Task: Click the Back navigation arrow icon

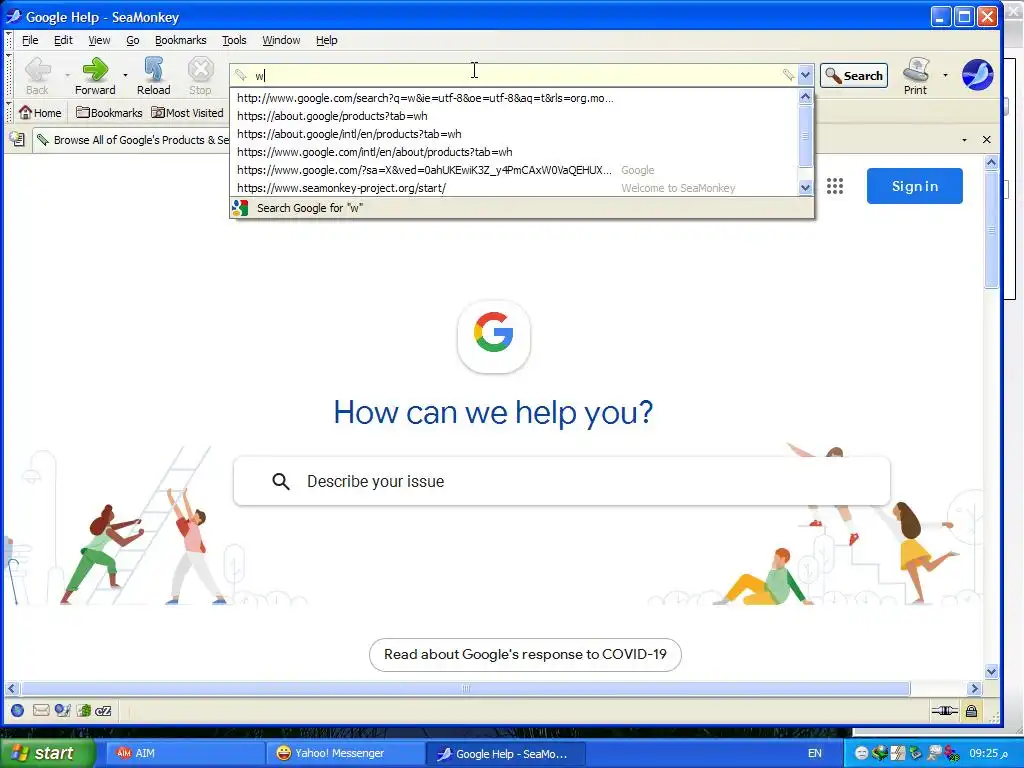Action: [38, 69]
